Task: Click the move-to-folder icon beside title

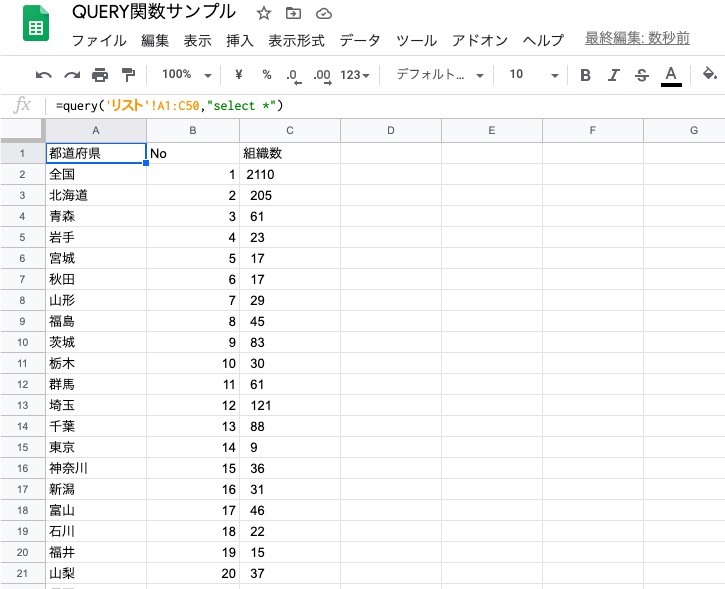Action: 293,14
